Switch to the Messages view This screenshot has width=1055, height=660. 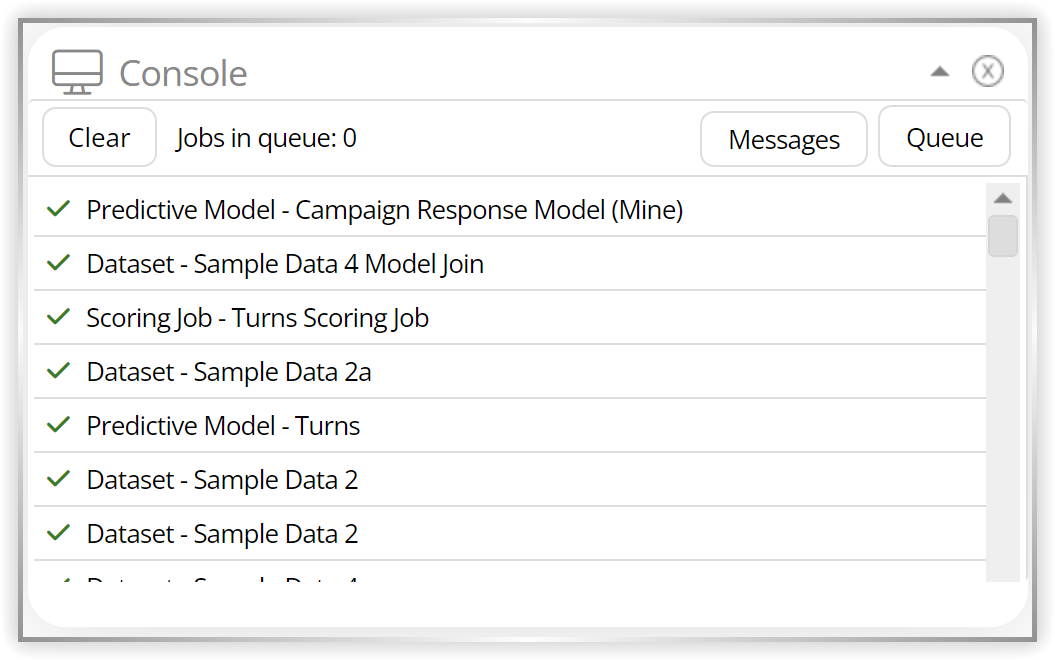click(x=784, y=139)
